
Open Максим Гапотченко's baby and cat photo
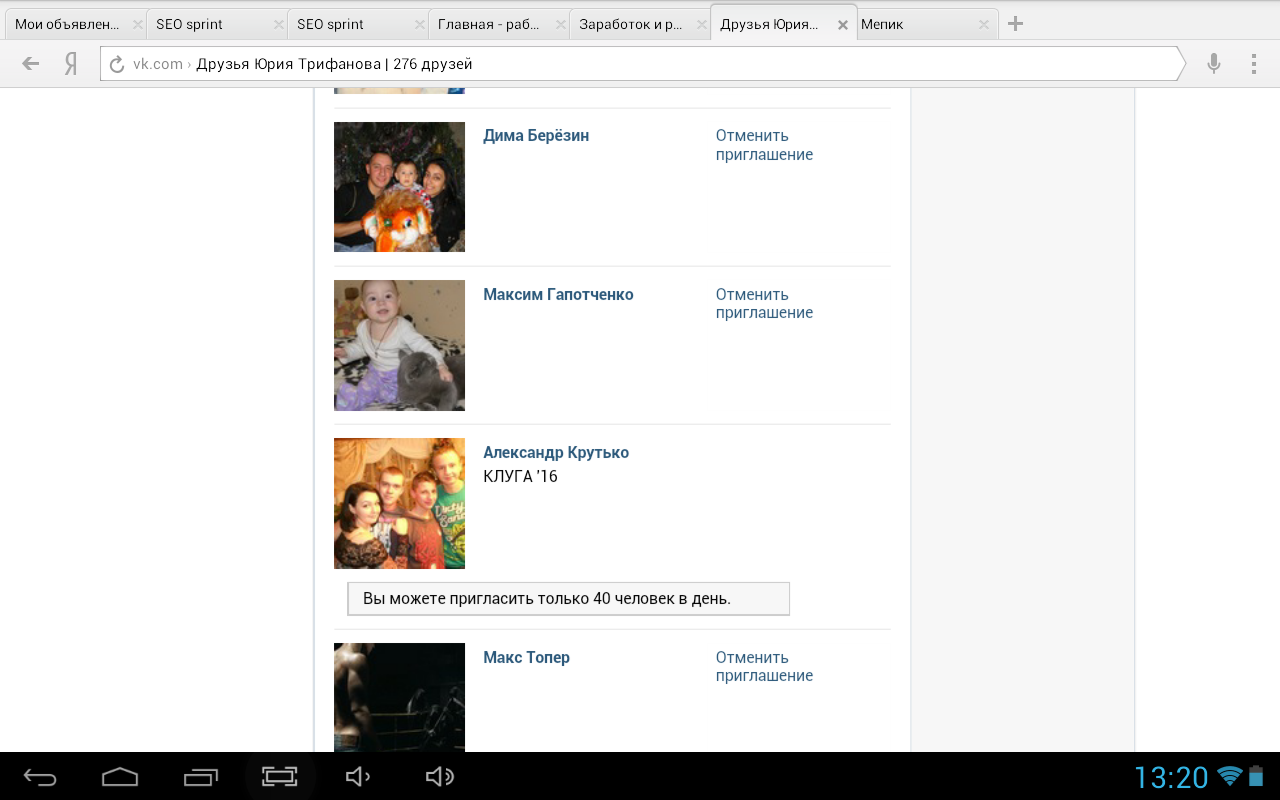click(399, 345)
